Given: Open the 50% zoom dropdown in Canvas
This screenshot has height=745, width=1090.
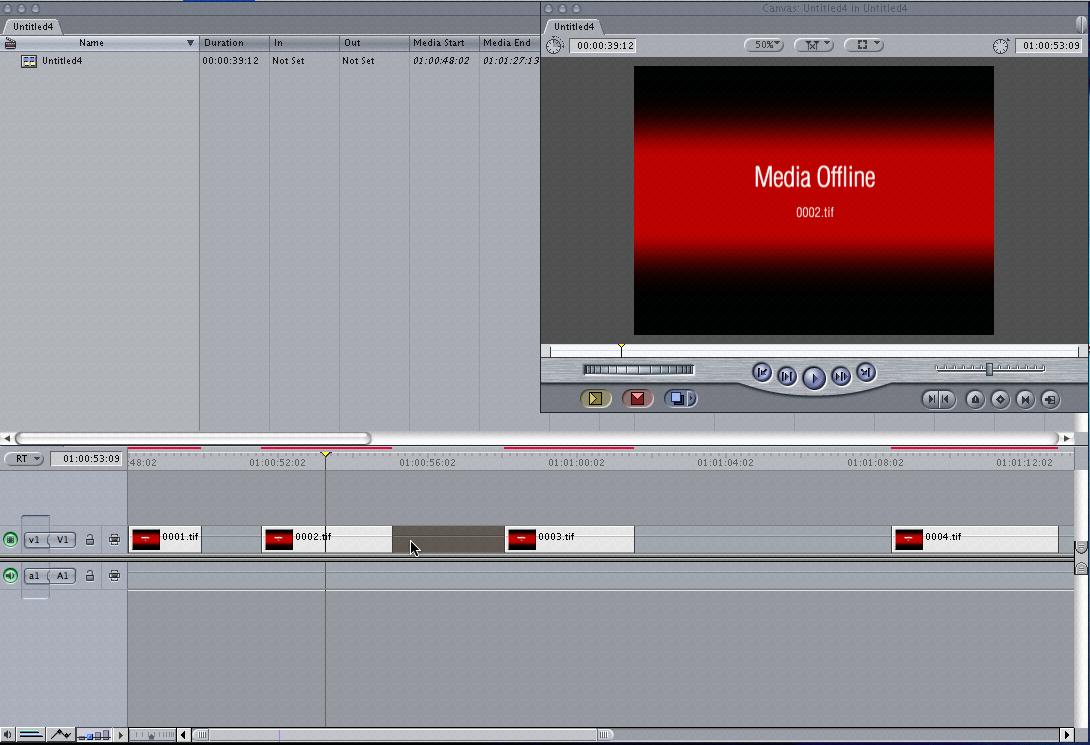Looking at the screenshot, I should click(x=764, y=45).
